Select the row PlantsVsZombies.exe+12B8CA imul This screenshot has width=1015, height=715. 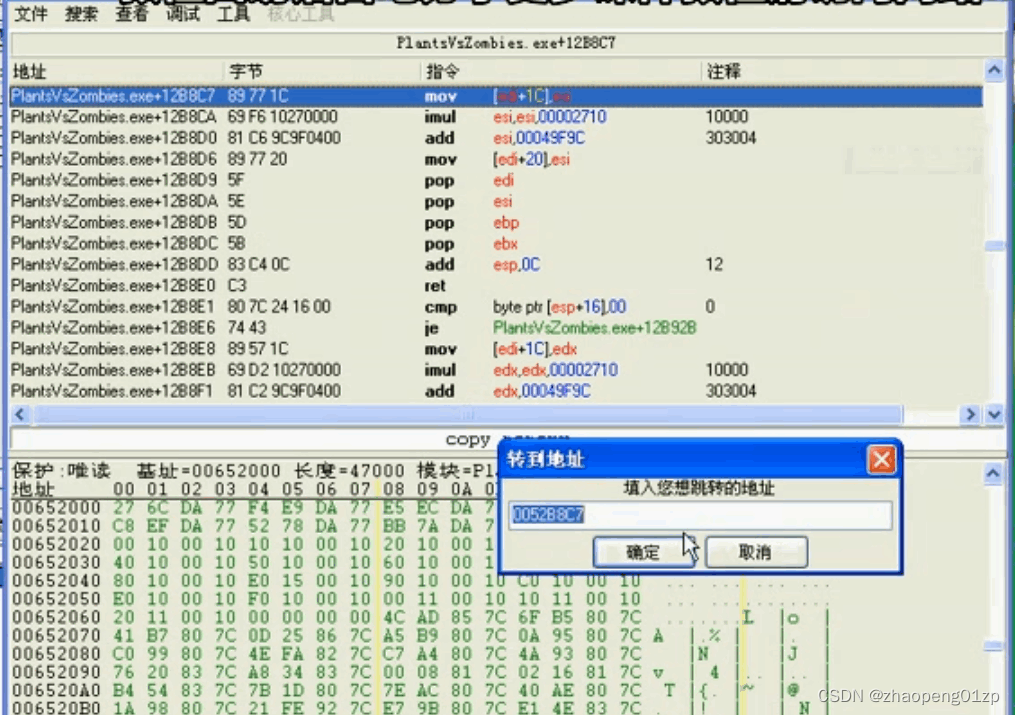pos(496,117)
